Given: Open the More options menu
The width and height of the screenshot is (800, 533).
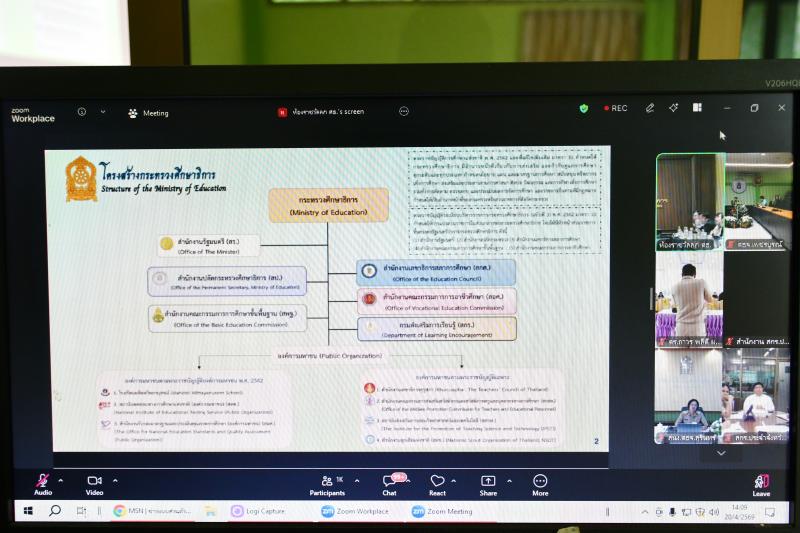Looking at the screenshot, I should (540, 482).
